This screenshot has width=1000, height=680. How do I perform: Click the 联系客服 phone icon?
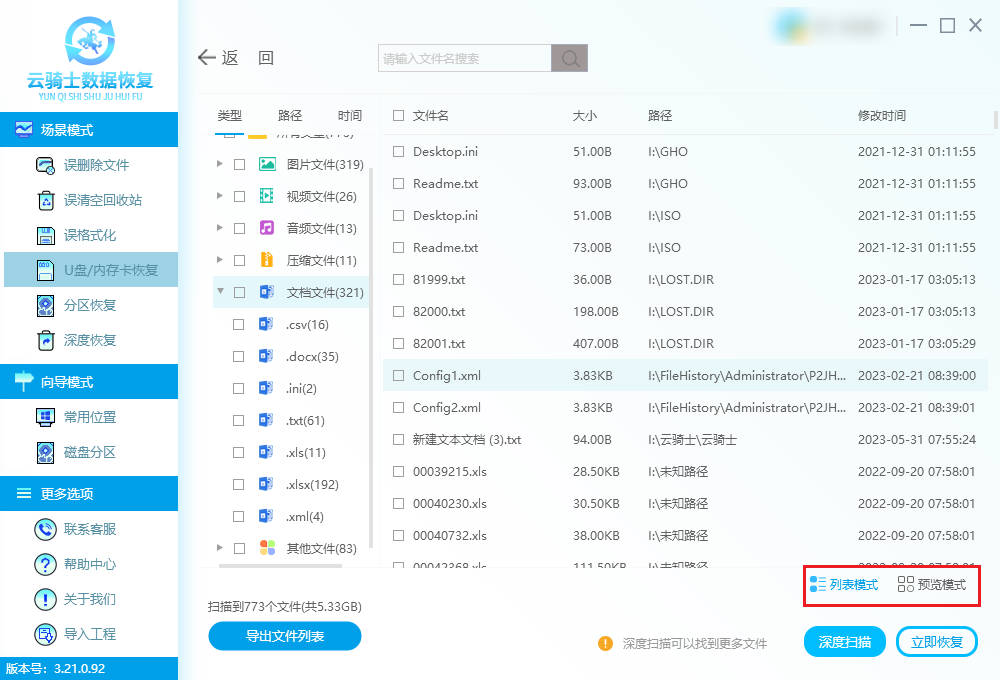pyautogui.click(x=46, y=529)
